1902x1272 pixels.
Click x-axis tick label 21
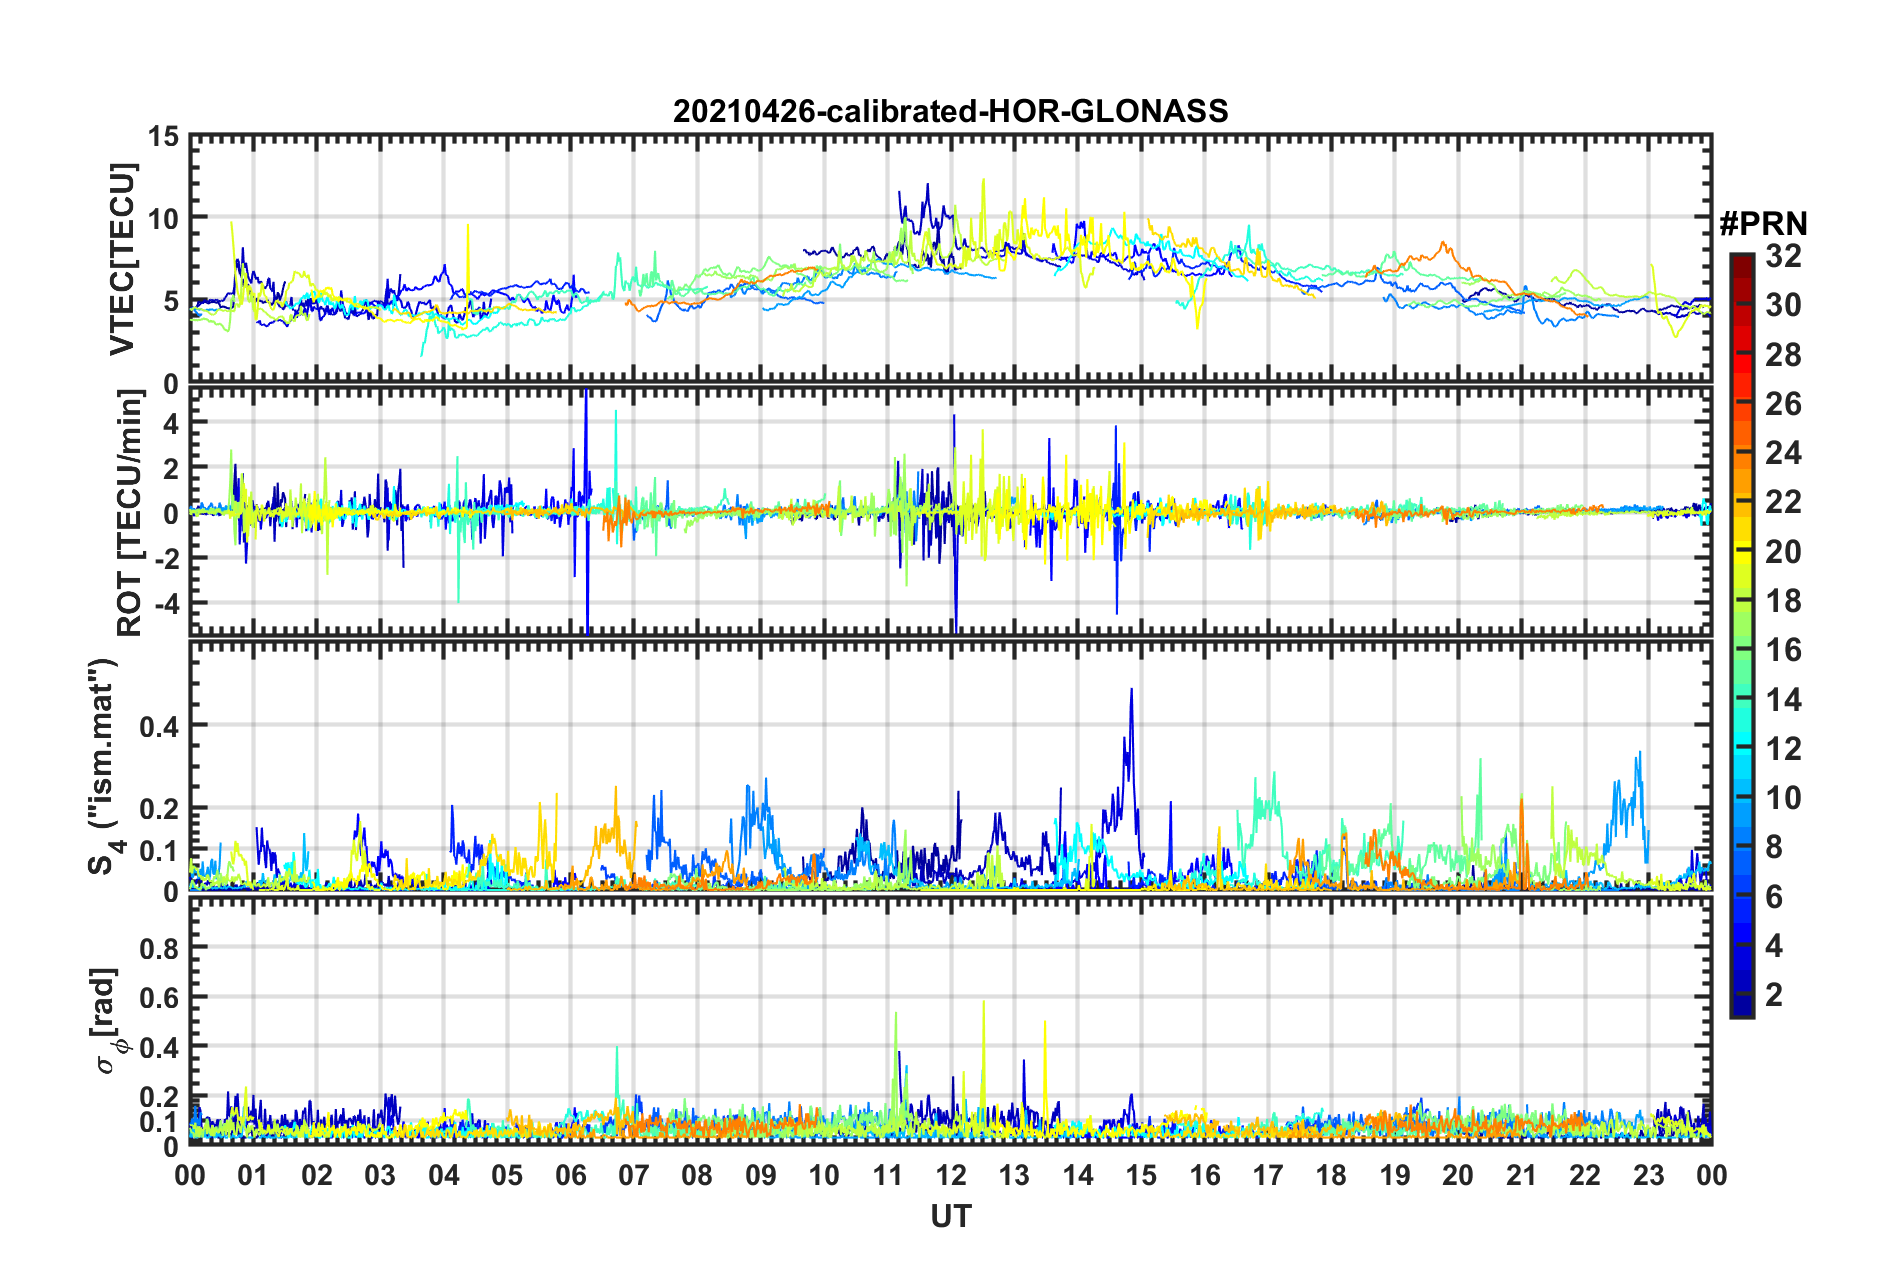[x=1521, y=1174]
